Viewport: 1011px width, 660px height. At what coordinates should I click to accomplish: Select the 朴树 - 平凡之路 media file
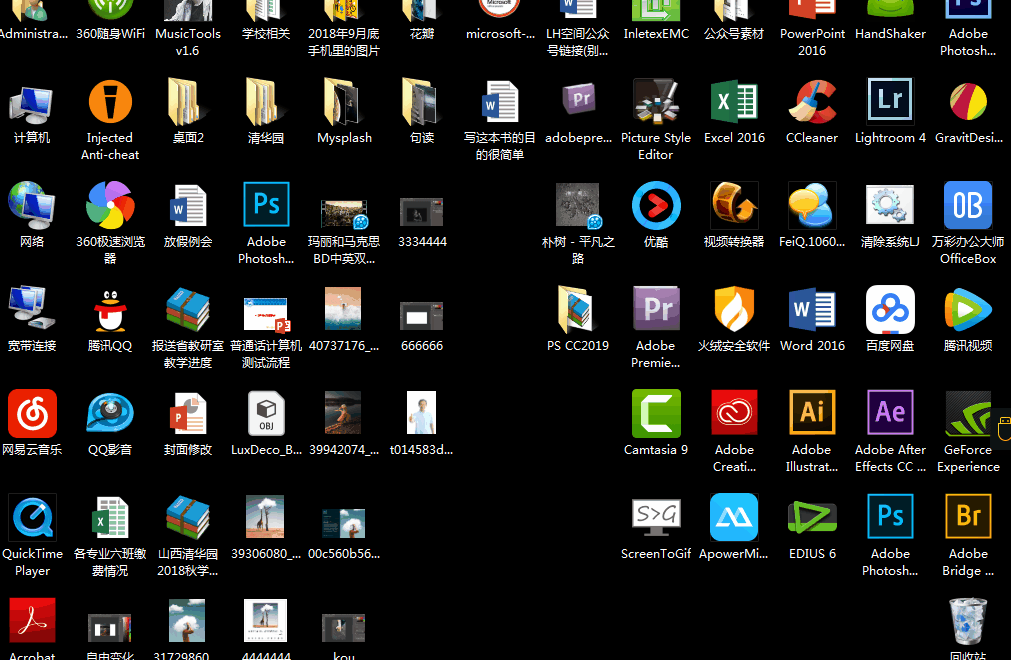coord(578,206)
